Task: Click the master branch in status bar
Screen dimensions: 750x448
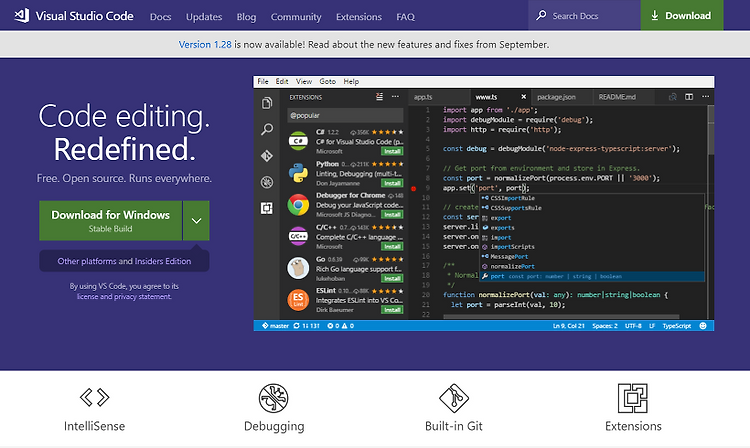Action: [275, 326]
